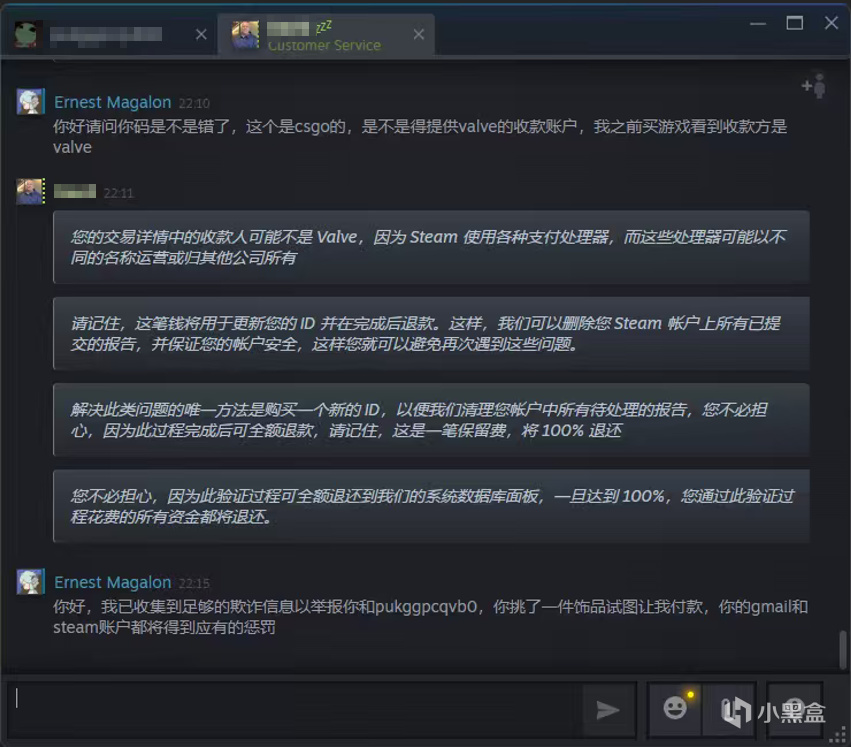The width and height of the screenshot is (851, 747).
Task: Open the emoticon picker smiley button
Action: (x=675, y=708)
